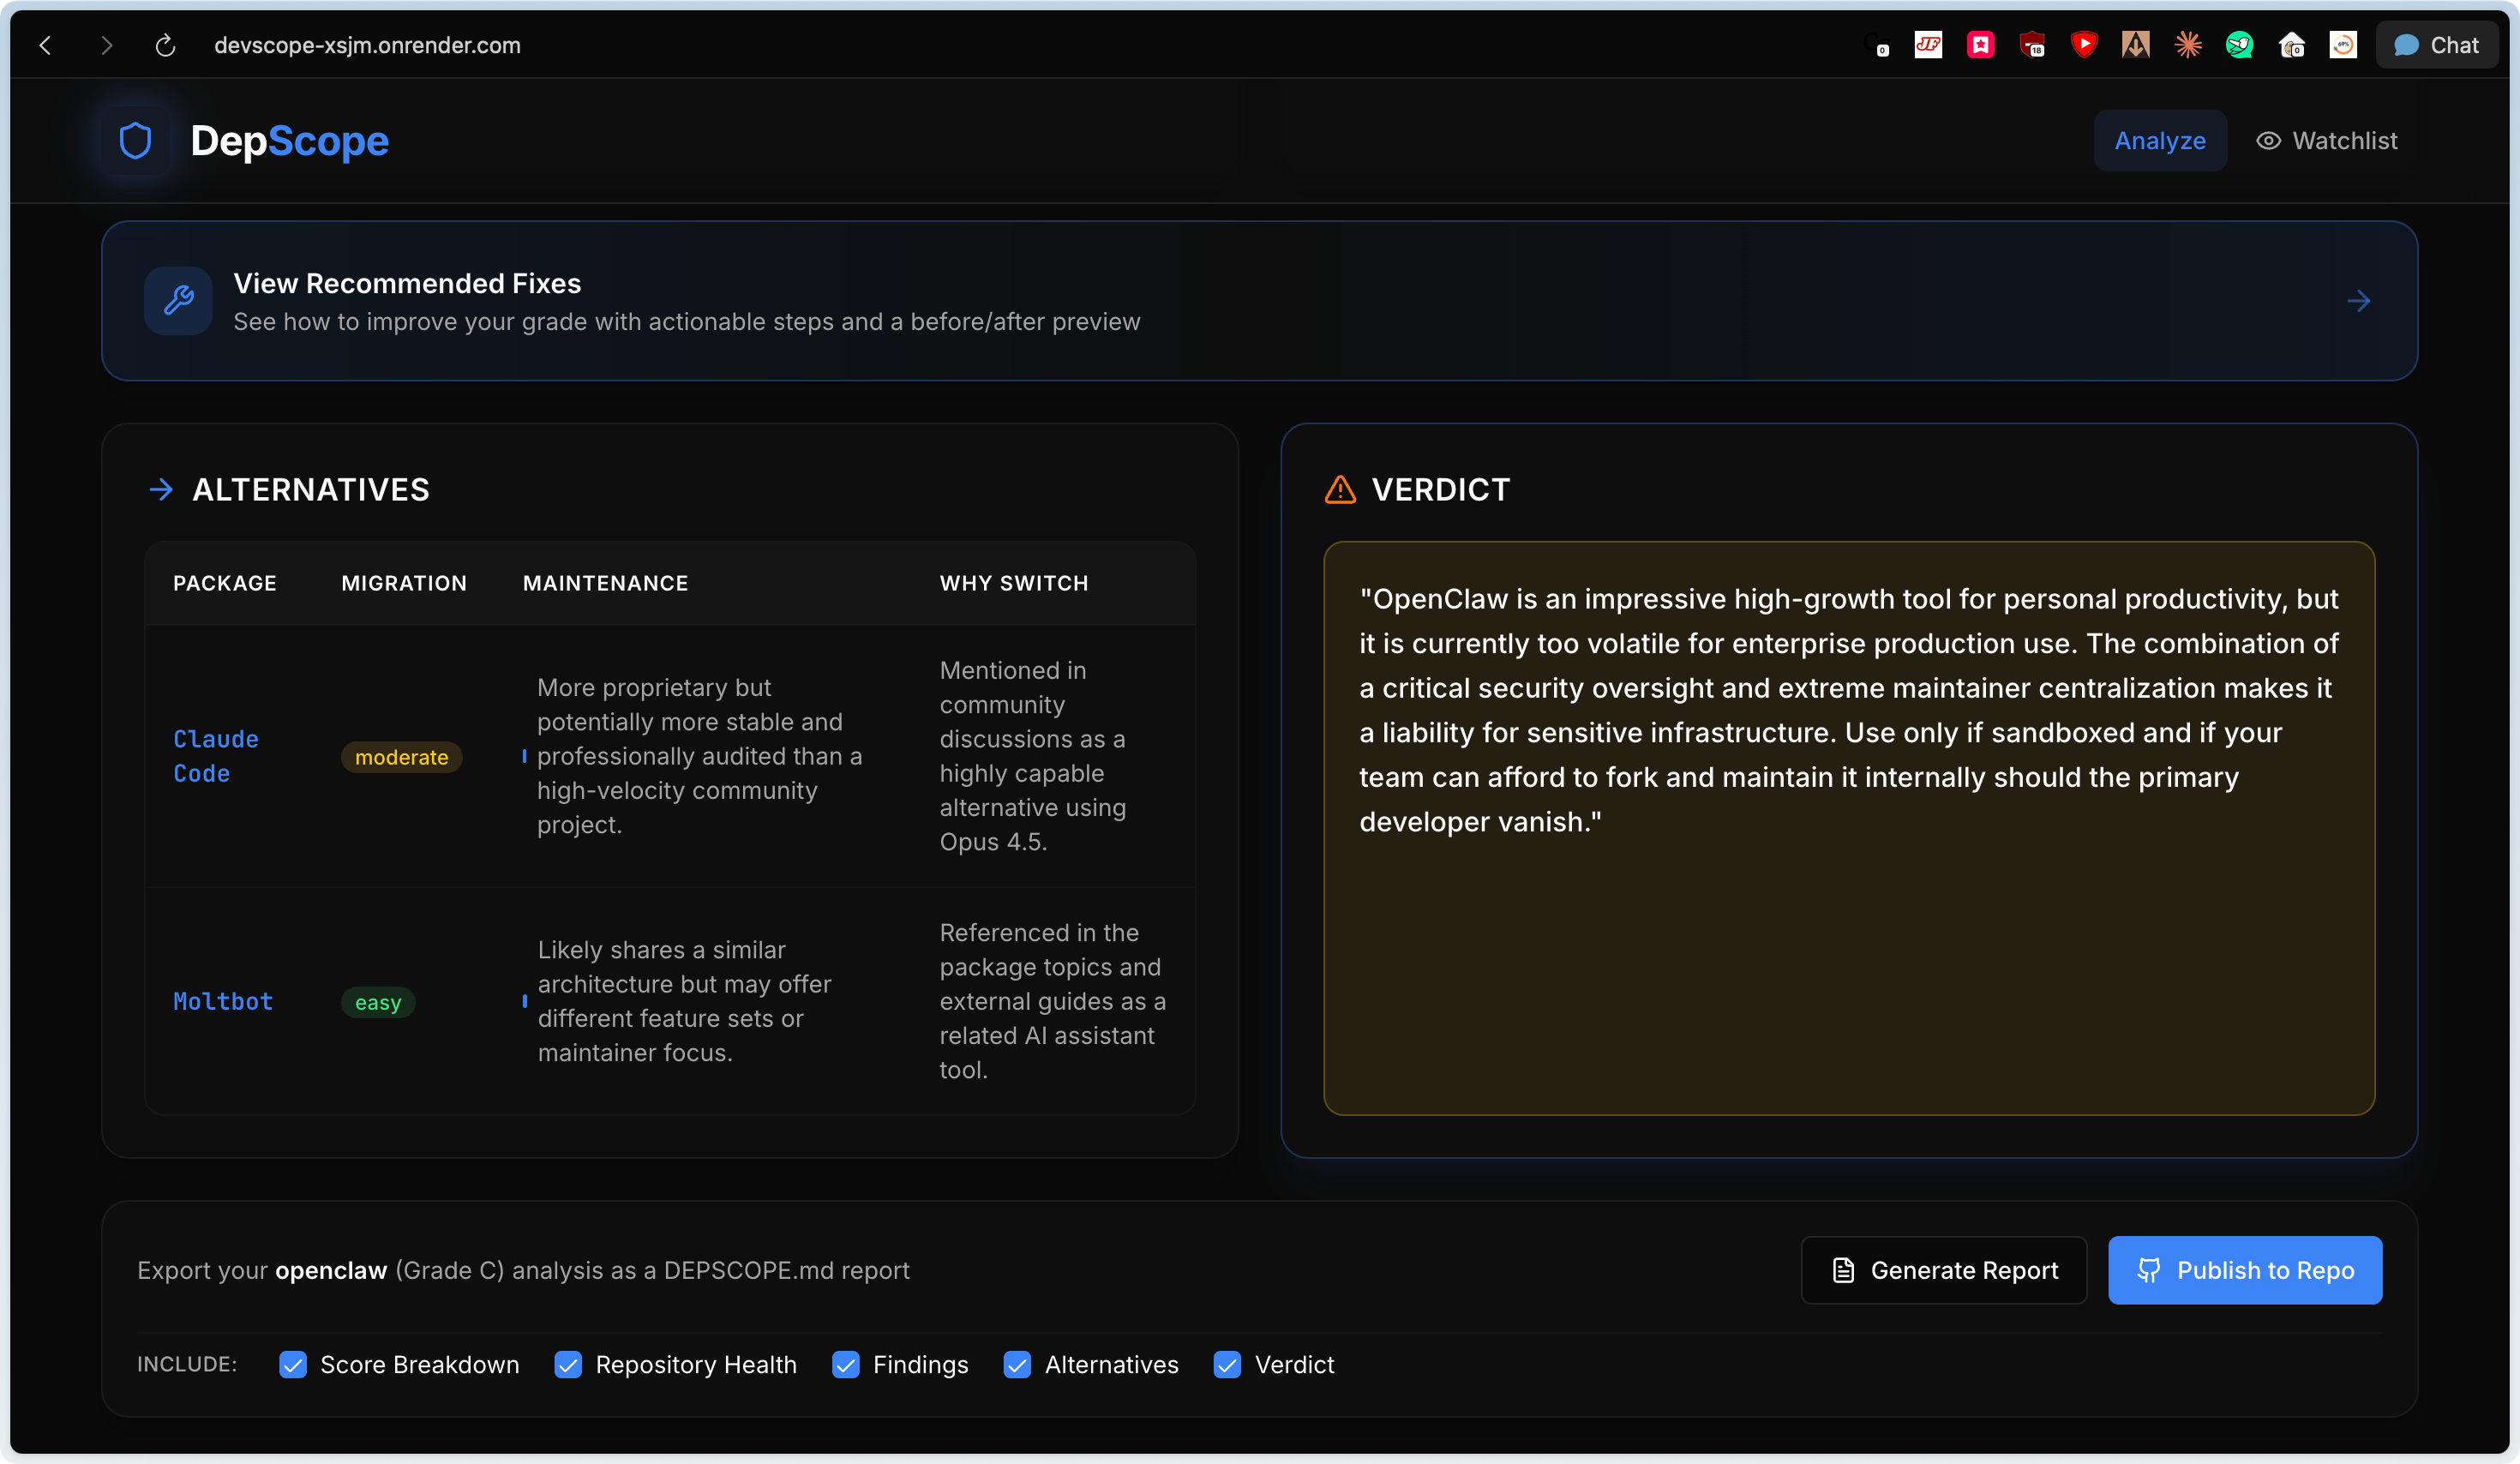Click the DepScope shield logo icon
Screen dimensions: 2520x1464
(x=135, y=141)
